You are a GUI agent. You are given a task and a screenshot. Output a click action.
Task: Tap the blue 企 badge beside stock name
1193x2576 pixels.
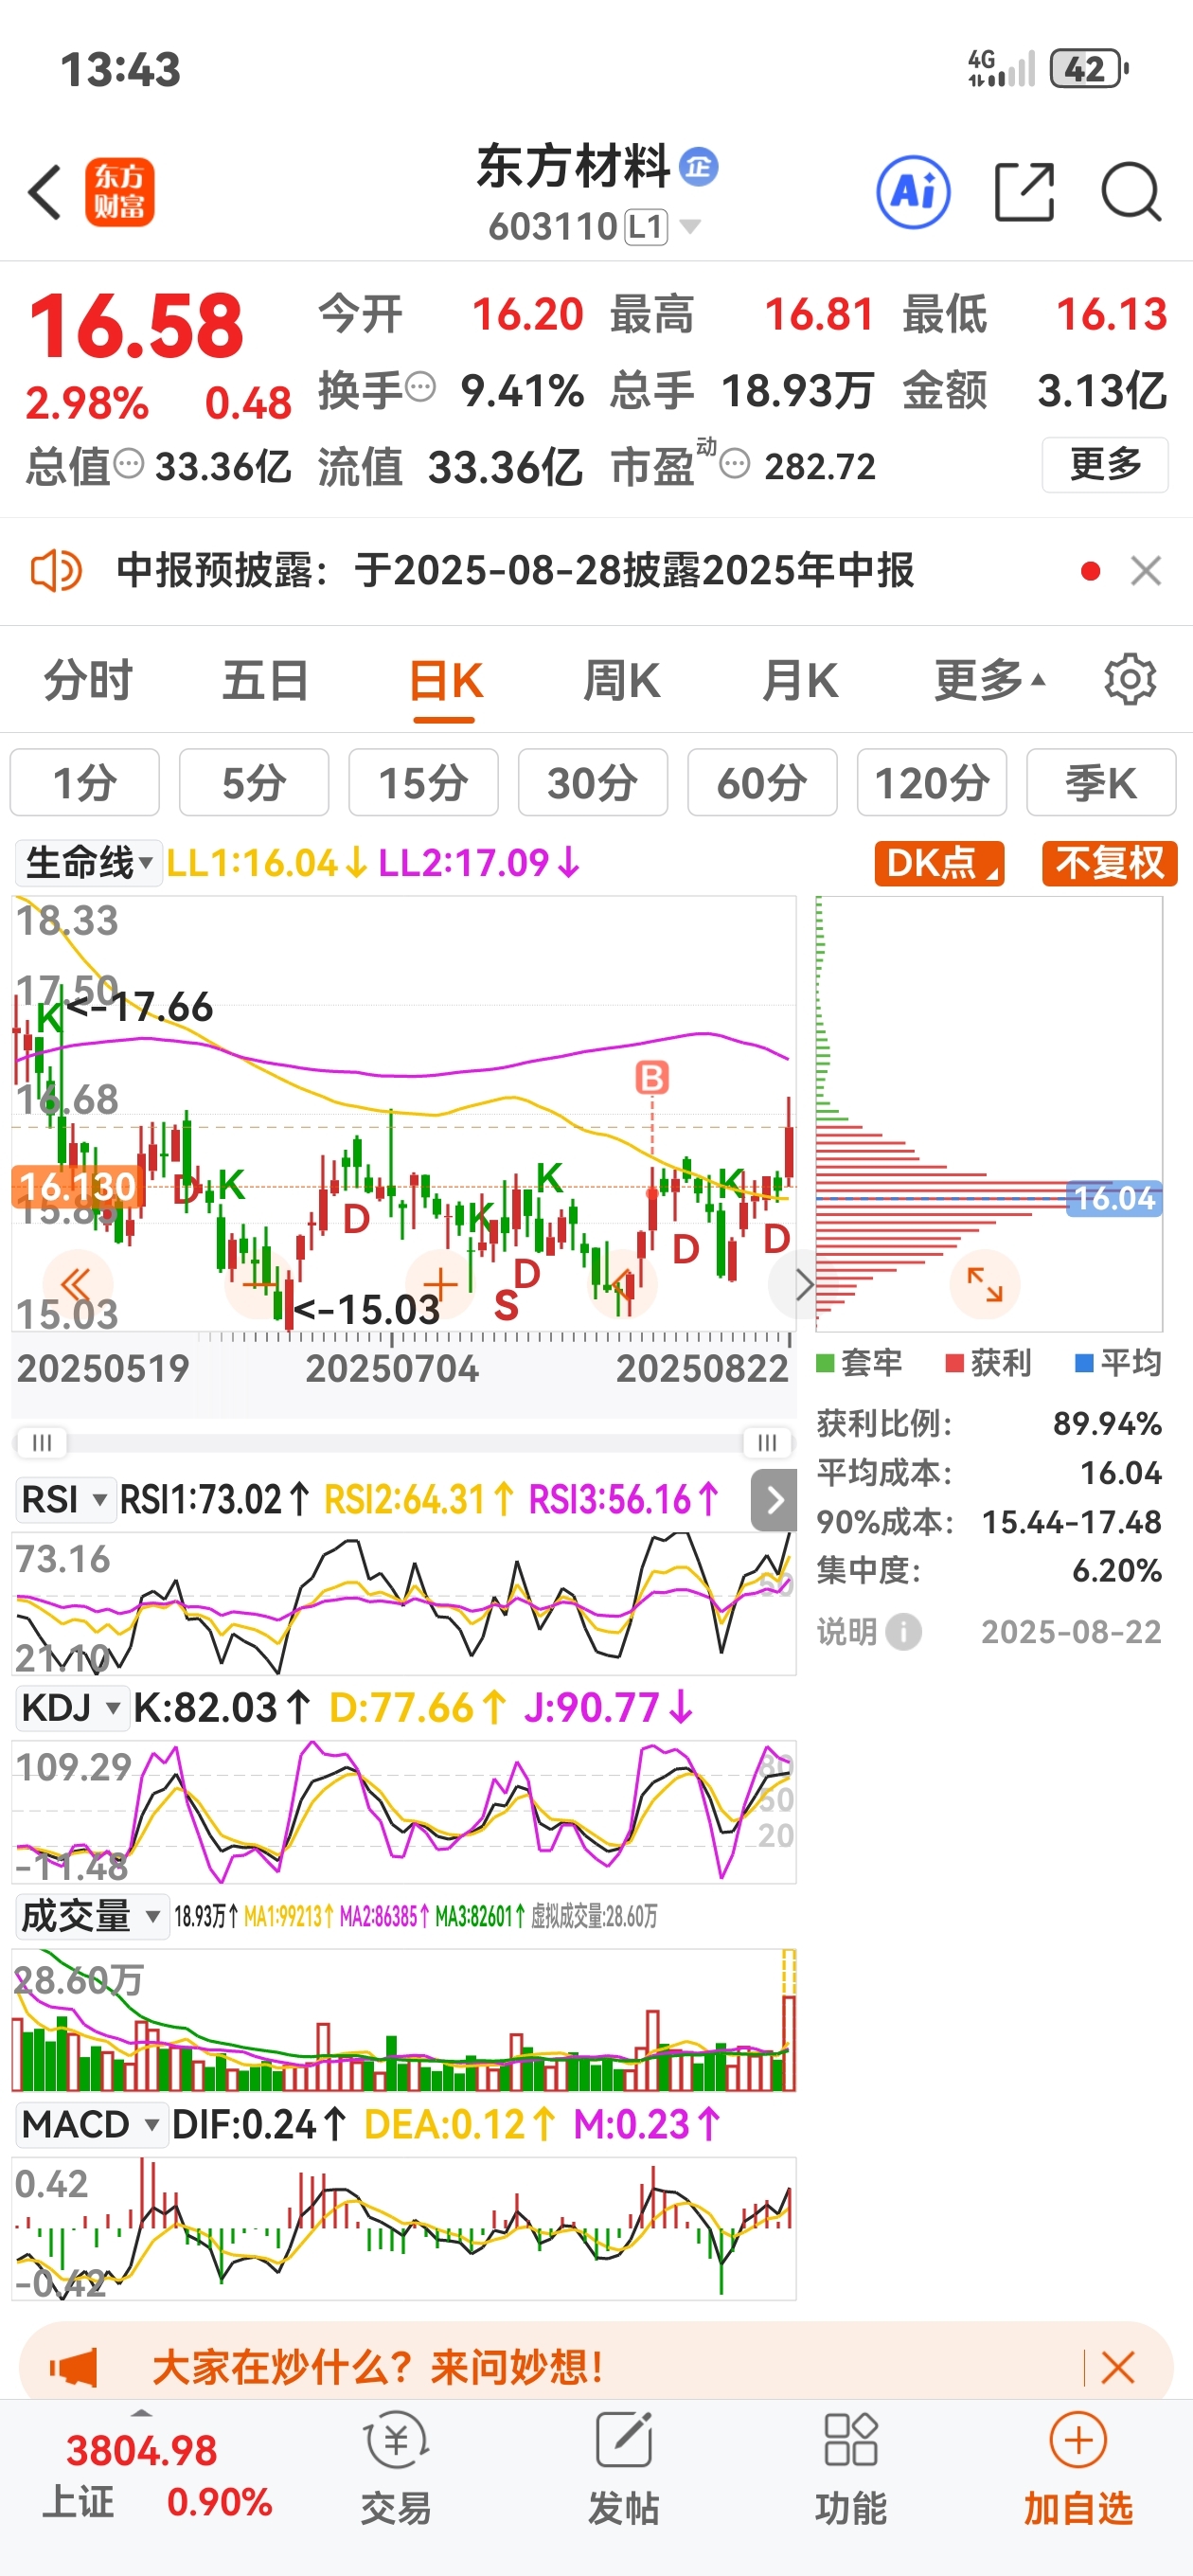pyautogui.click(x=698, y=166)
